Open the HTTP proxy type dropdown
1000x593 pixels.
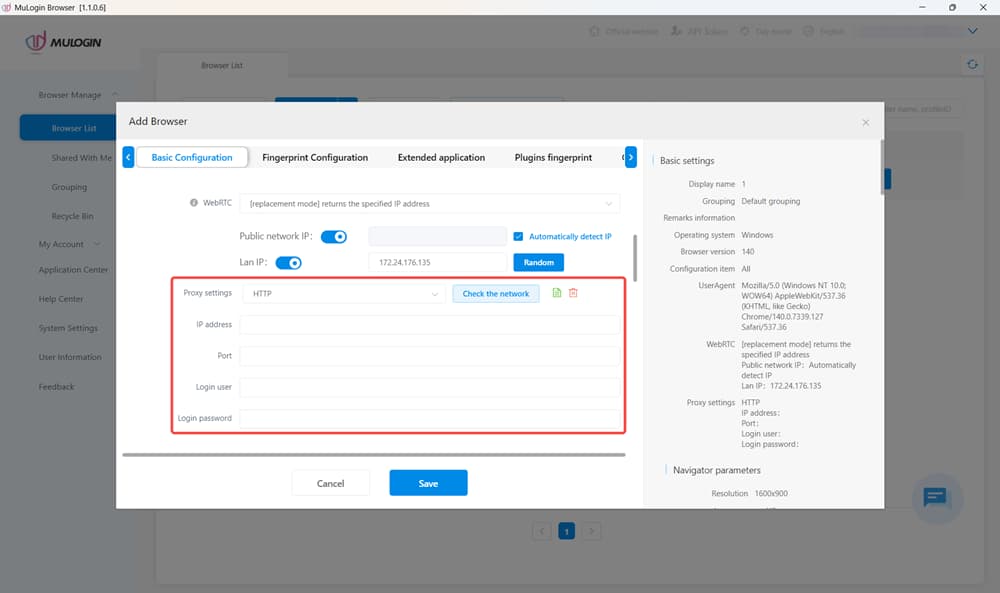tap(345, 293)
